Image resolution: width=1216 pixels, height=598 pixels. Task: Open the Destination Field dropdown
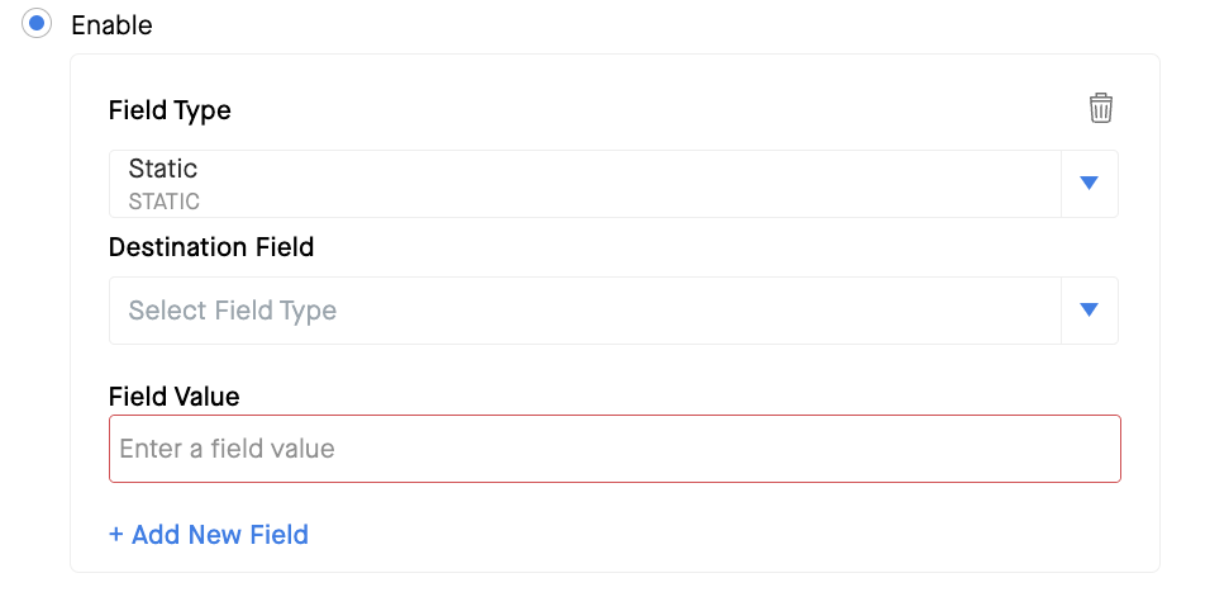[613, 310]
